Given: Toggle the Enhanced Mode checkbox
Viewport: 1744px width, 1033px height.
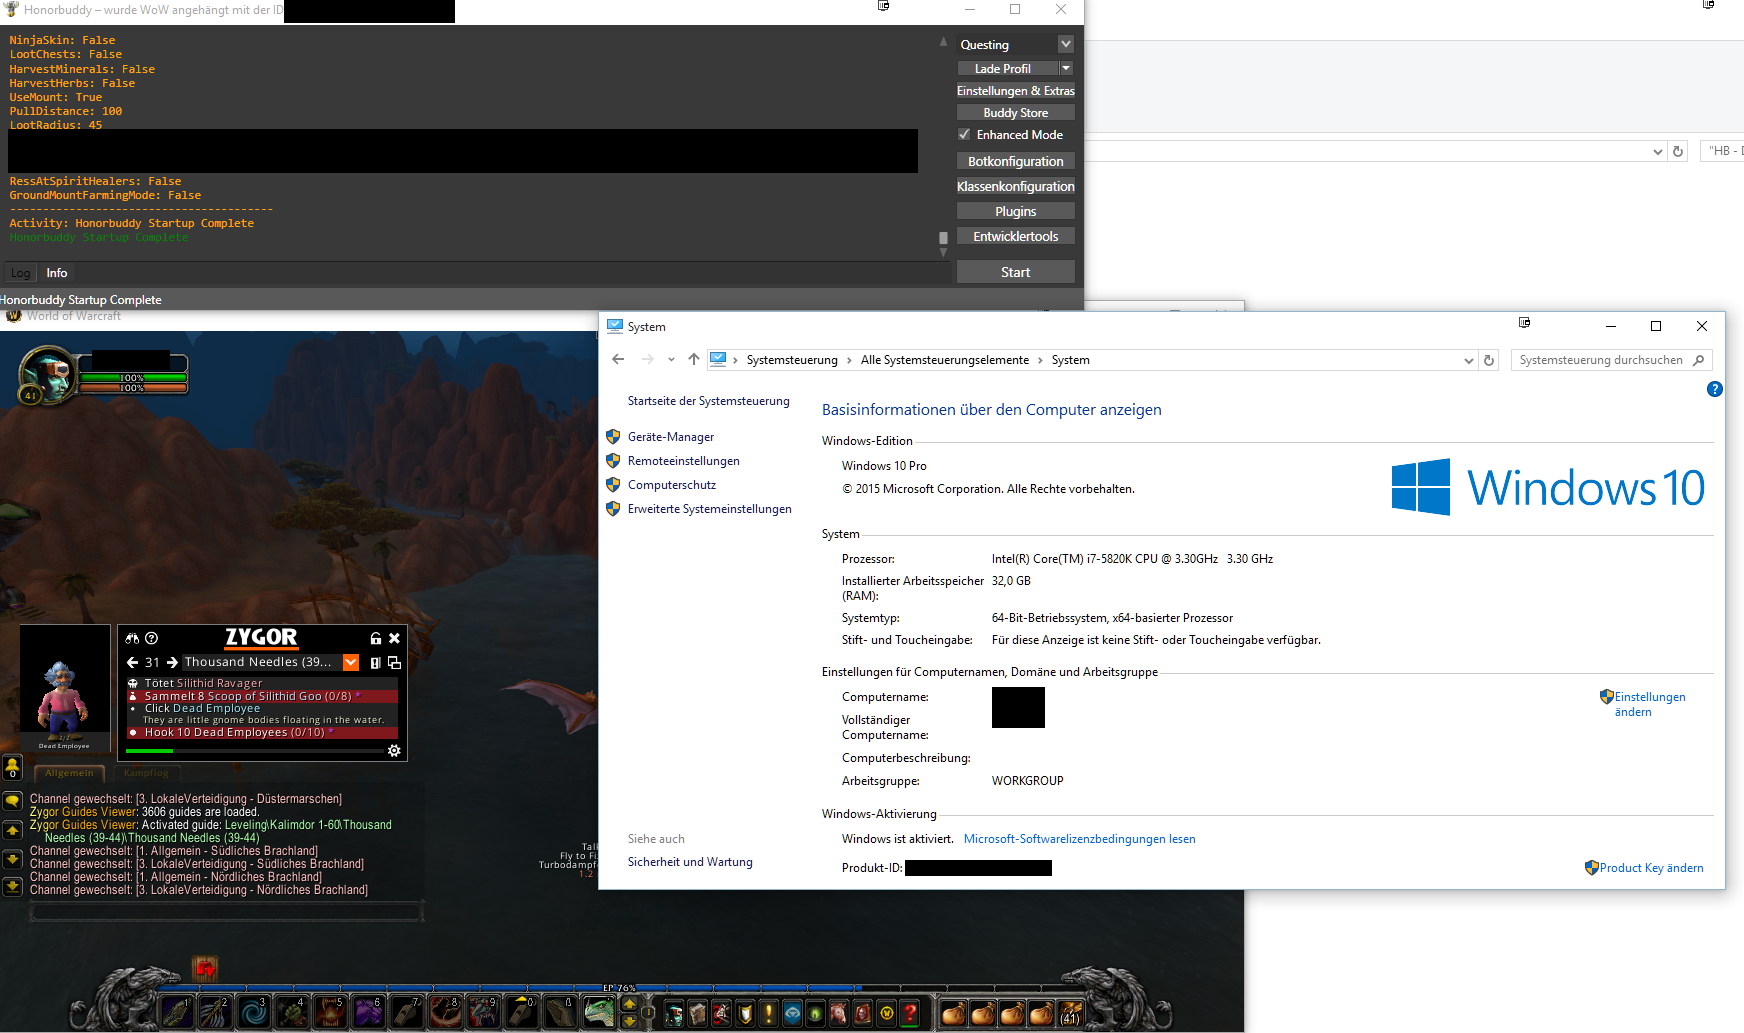Looking at the screenshot, I should click(x=965, y=134).
